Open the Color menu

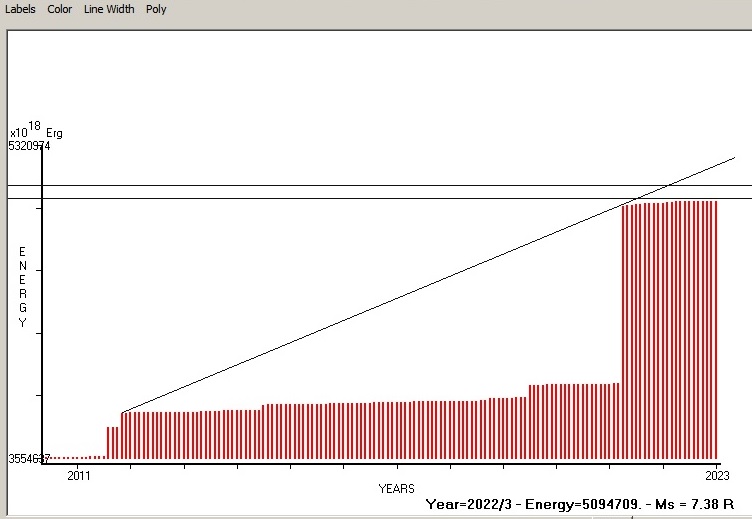tap(59, 9)
